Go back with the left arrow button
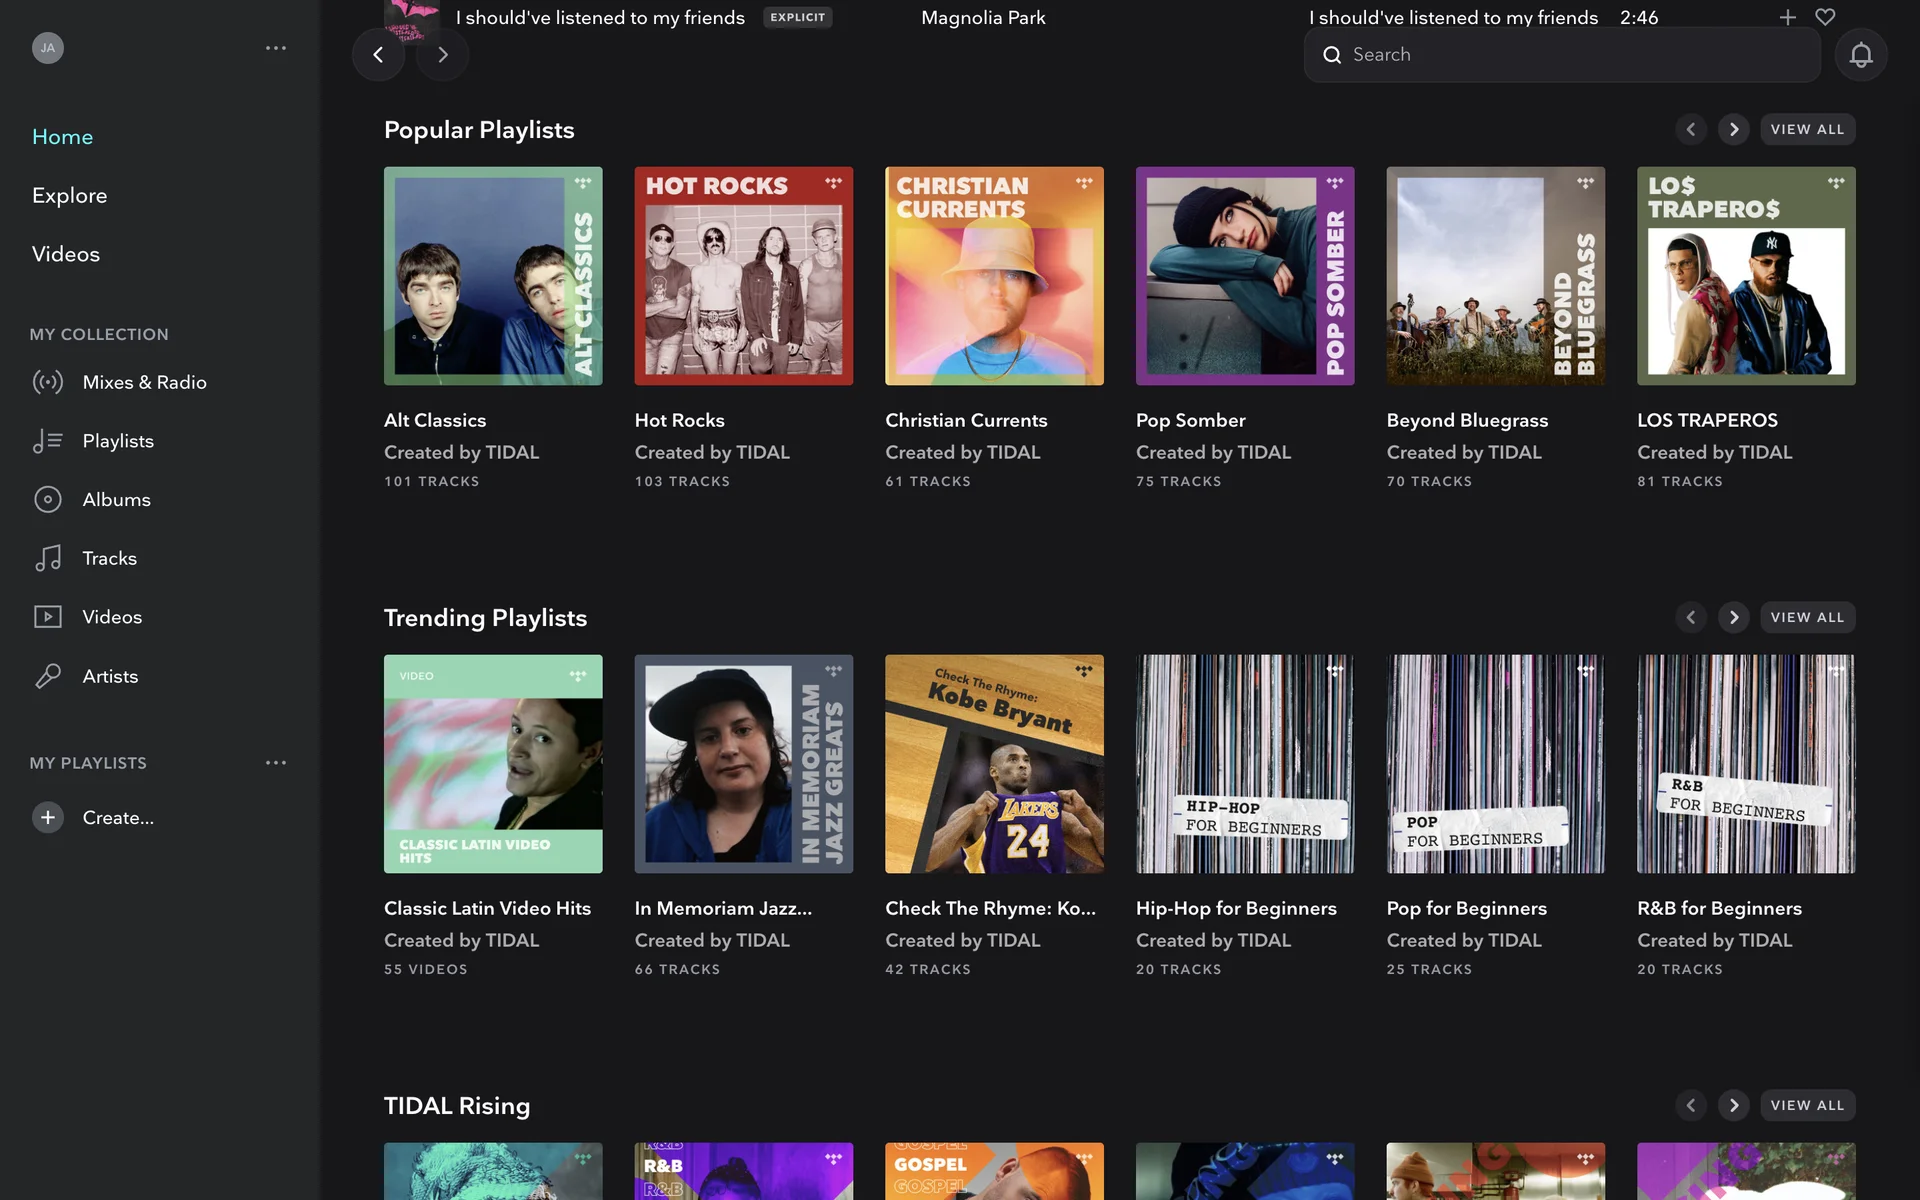The image size is (1920, 1200). [378, 55]
